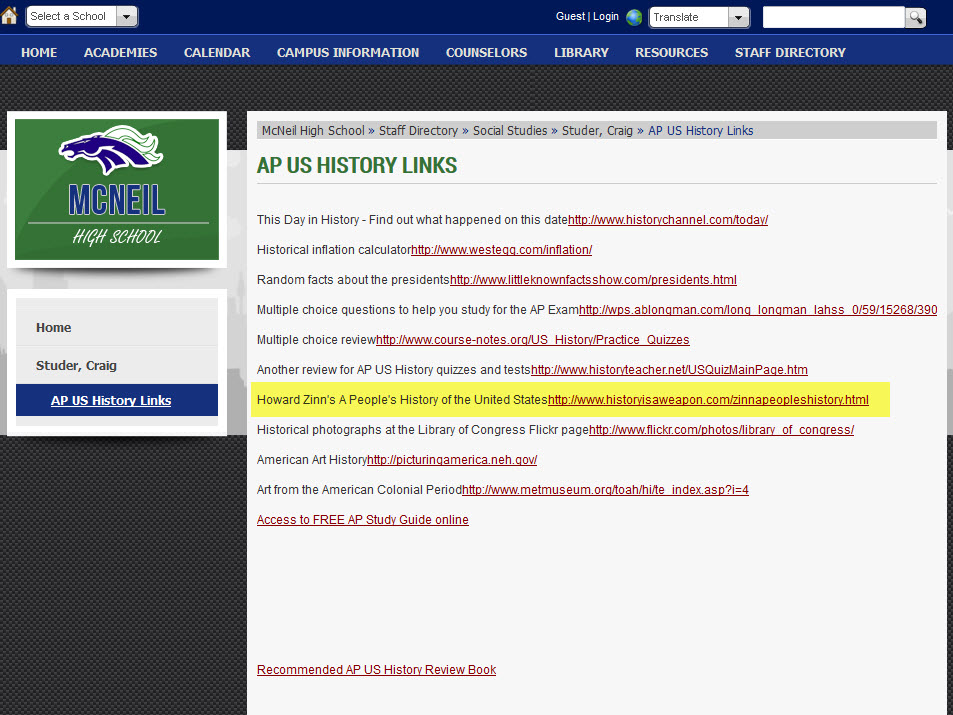The height and width of the screenshot is (715, 953).
Task: Open the STAFF DIRECTORY menu
Action: click(x=790, y=52)
